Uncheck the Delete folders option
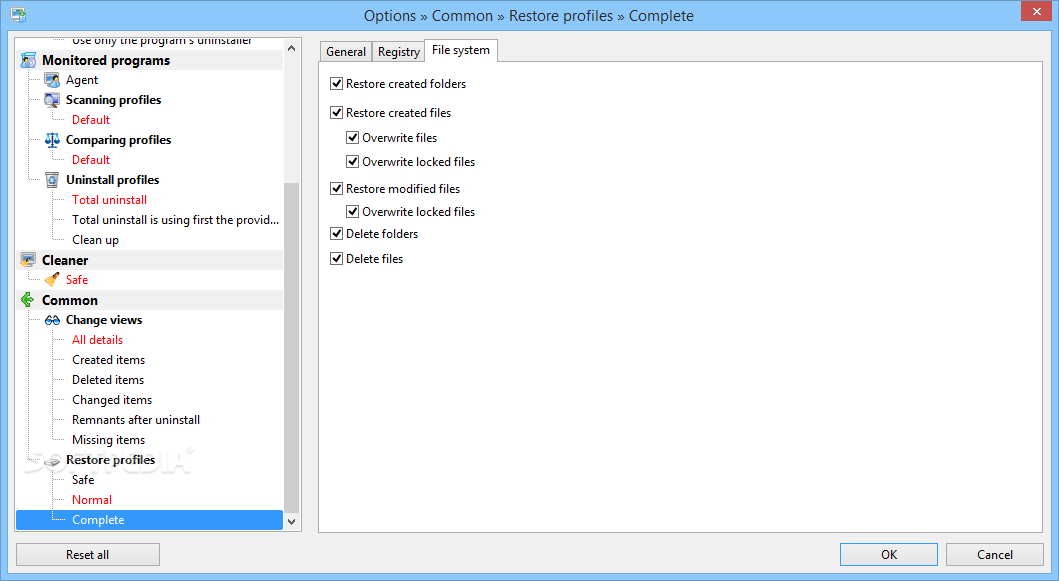This screenshot has width=1059, height=581. click(336, 234)
